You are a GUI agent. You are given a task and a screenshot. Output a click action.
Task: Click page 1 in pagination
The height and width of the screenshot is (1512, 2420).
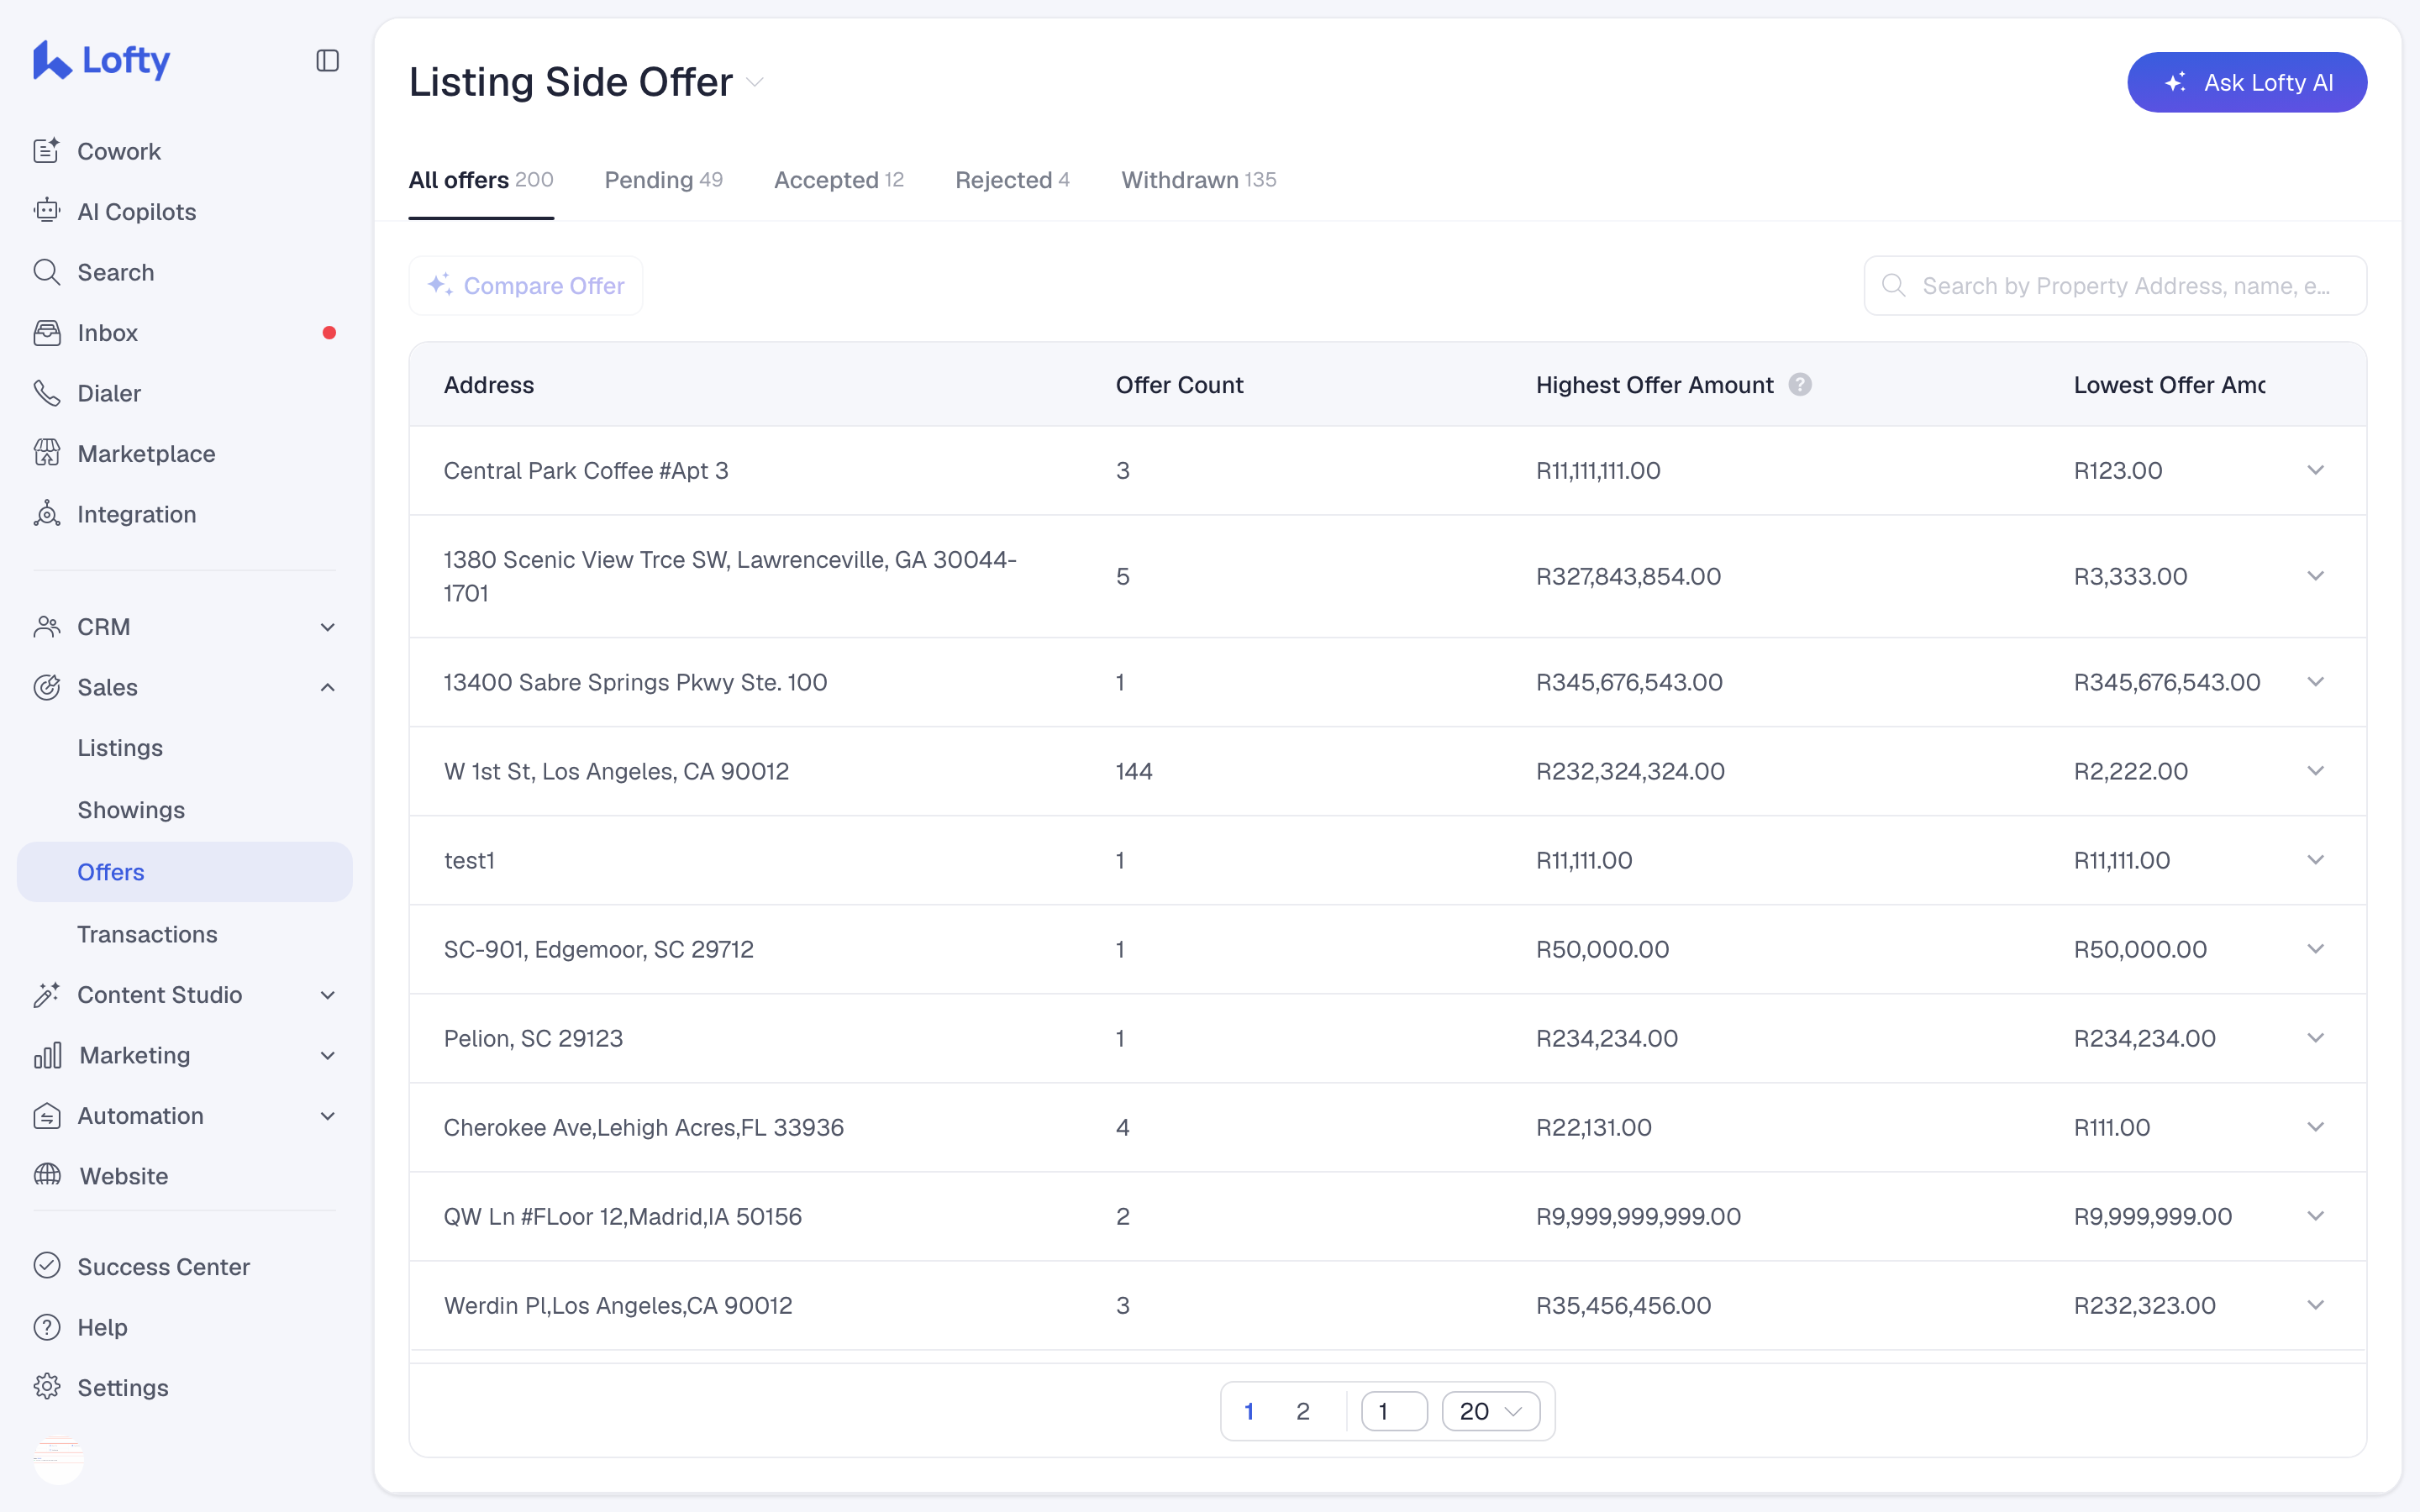click(x=1248, y=1411)
